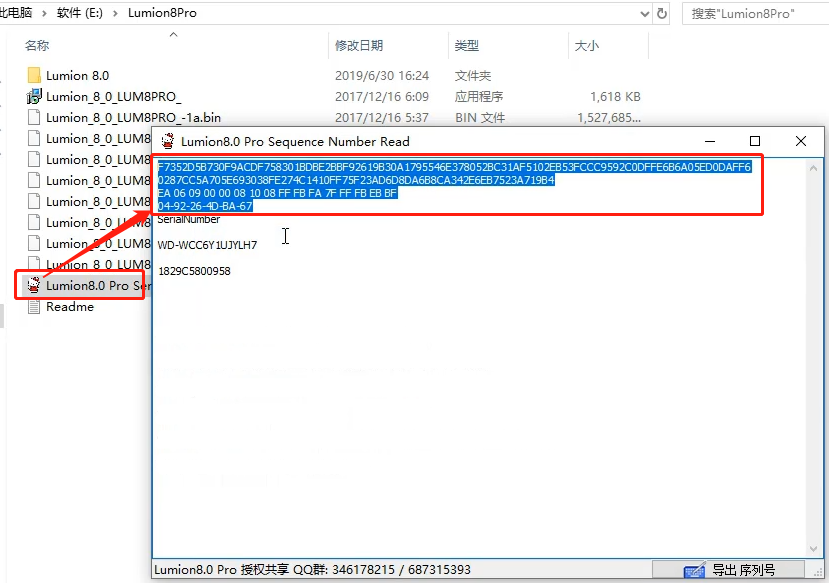Viewport: 829px width, 583px height.
Task: Click the Lumion8.0 Pro file's Hello Kitty icon
Action: click(34, 285)
